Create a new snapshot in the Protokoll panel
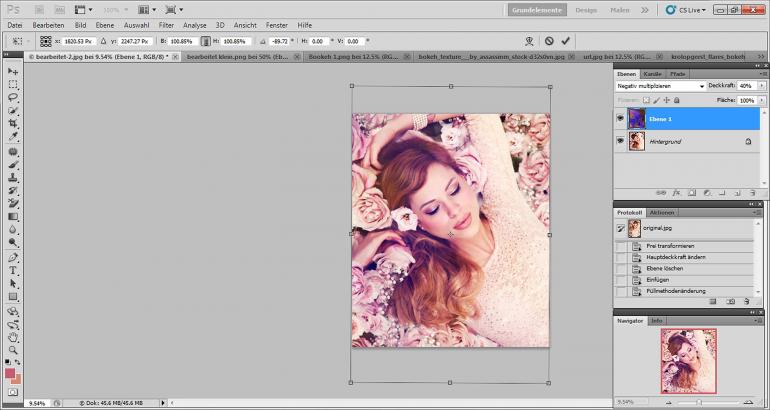The width and height of the screenshot is (770, 410). coord(730,301)
